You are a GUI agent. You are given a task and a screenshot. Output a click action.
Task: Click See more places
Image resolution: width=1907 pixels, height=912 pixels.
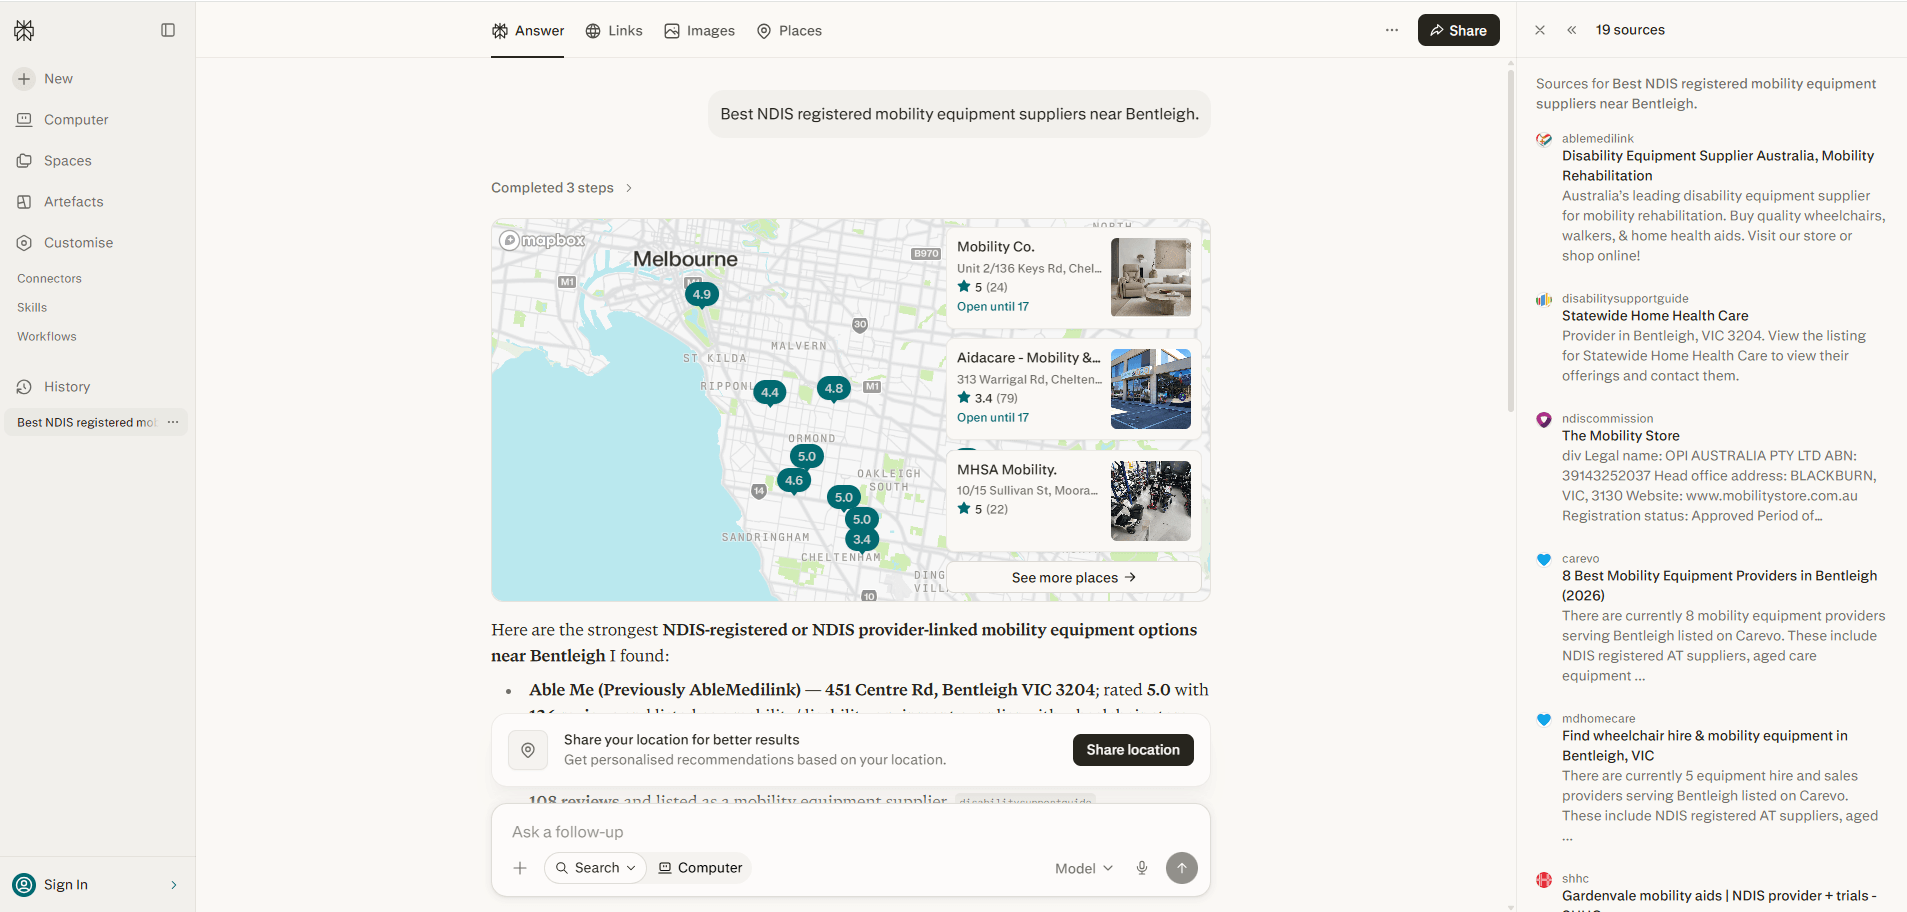tap(1074, 578)
